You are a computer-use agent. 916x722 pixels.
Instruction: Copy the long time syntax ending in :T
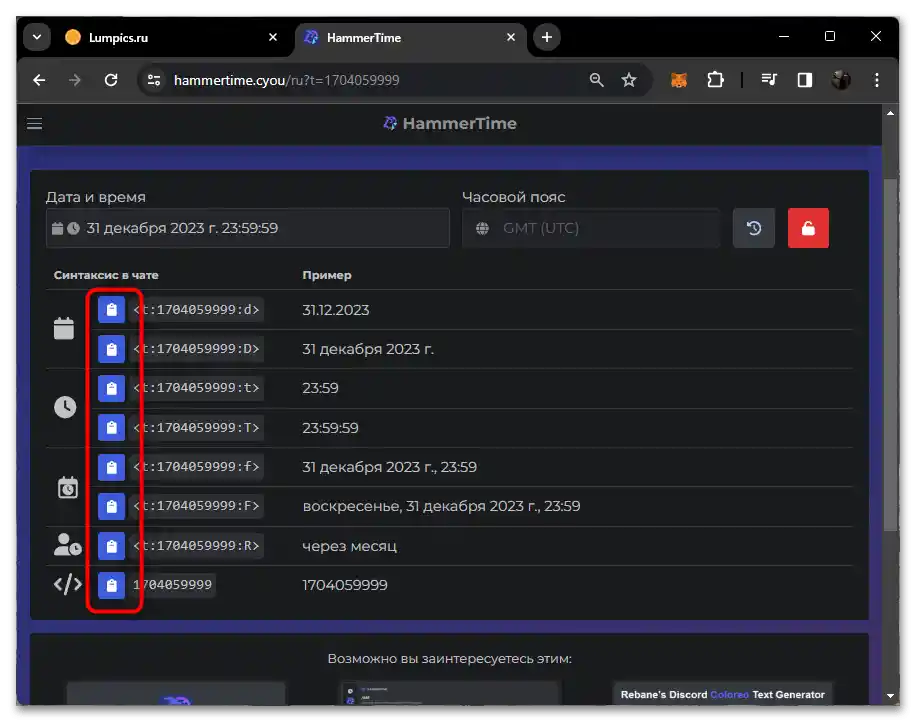click(111, 428)
